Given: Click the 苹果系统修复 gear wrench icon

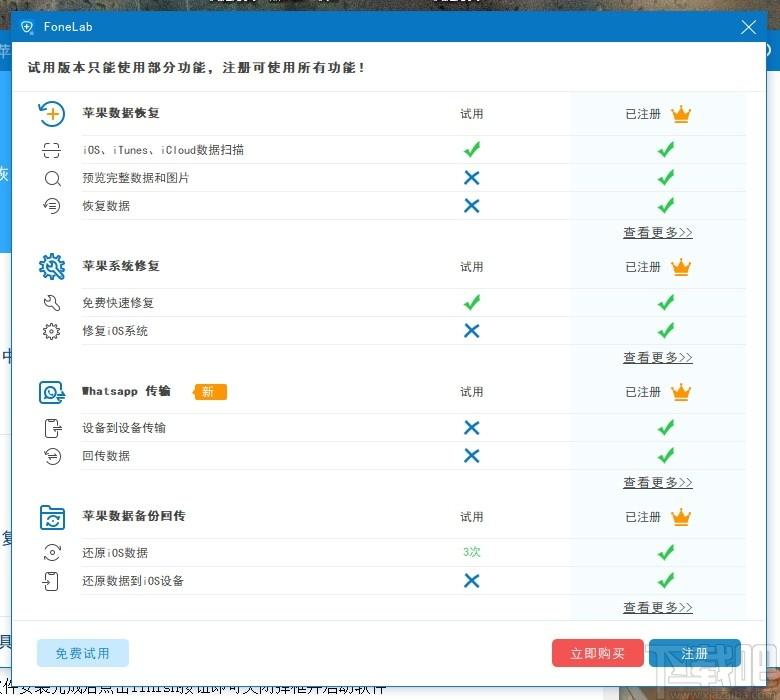Looking at the screenshot, I should 52,267.
